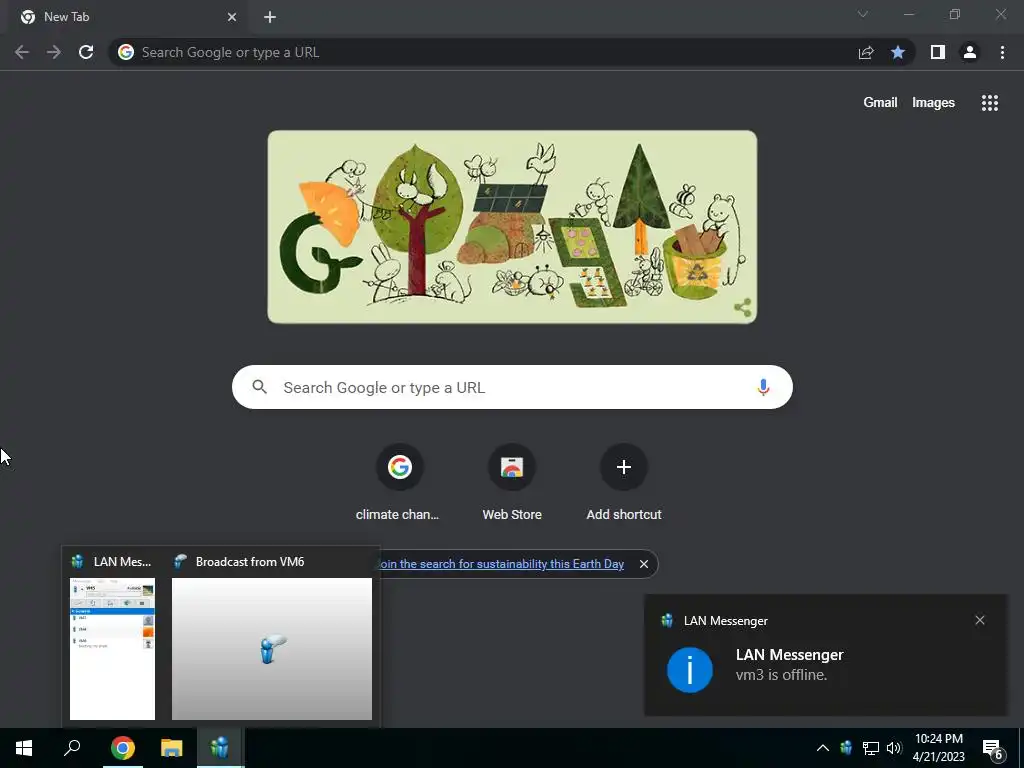This screenshot has height=768, width=1024.
Task: Open the Google apps grid
Action: (x=989, y=103)
